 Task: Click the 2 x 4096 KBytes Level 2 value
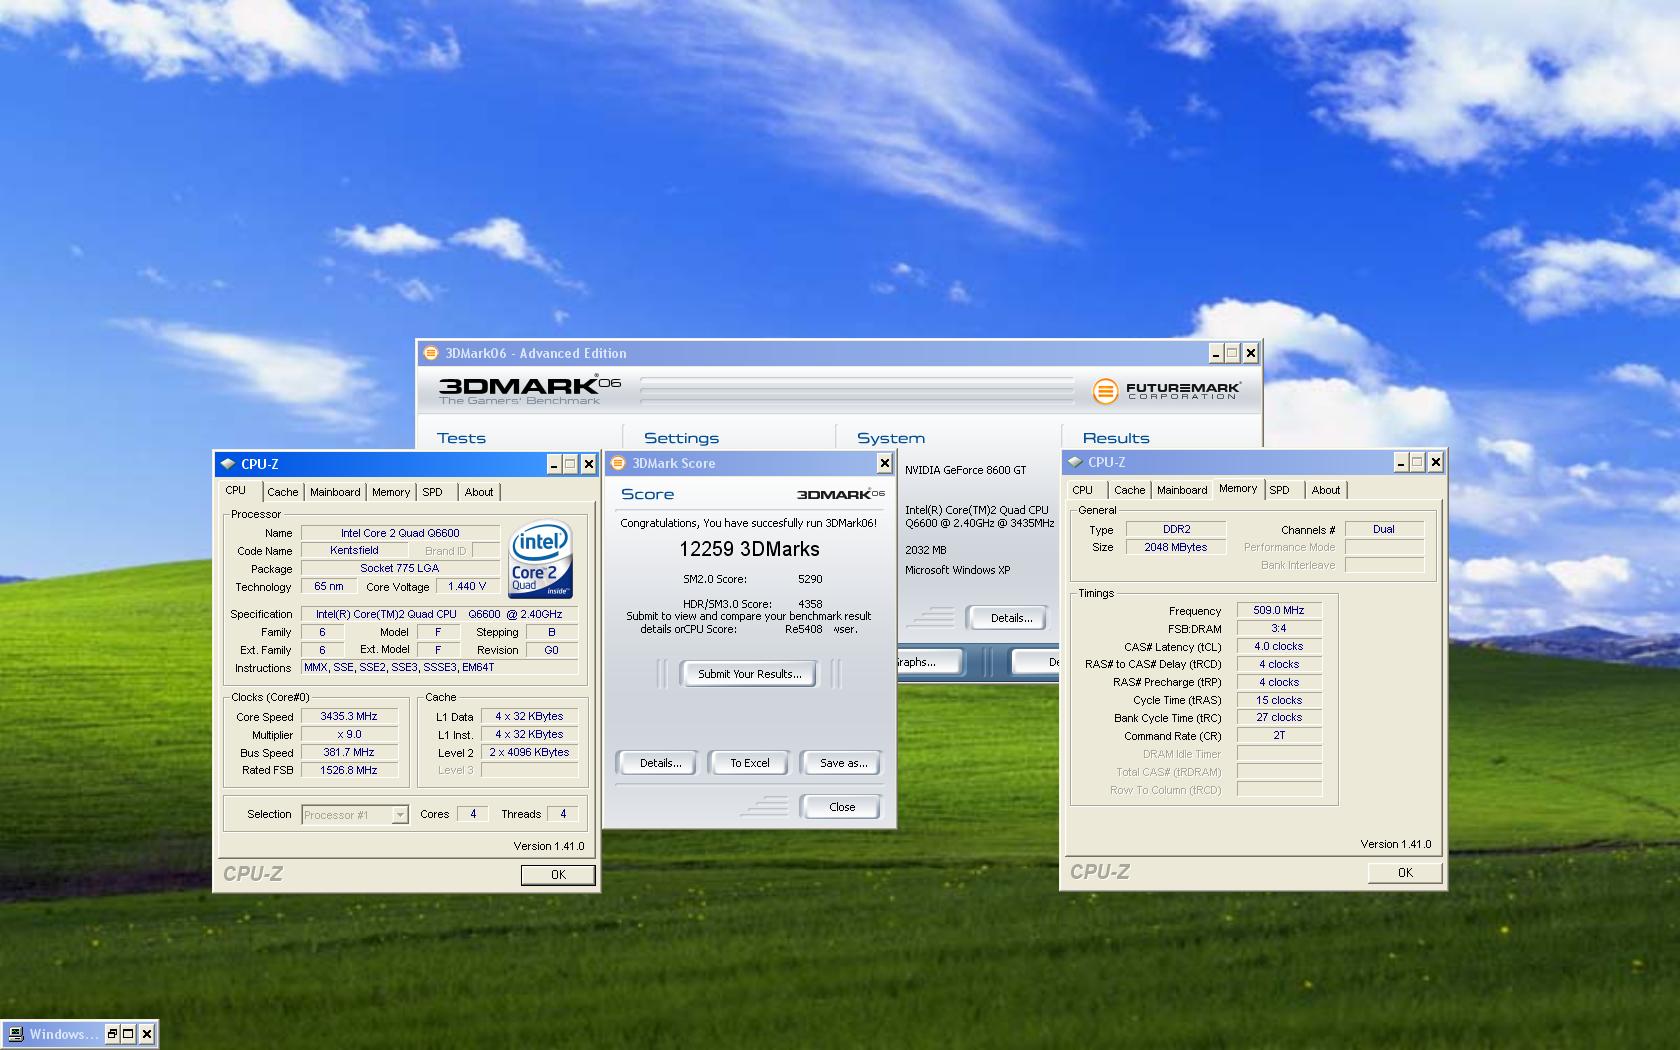pos(529,752)
